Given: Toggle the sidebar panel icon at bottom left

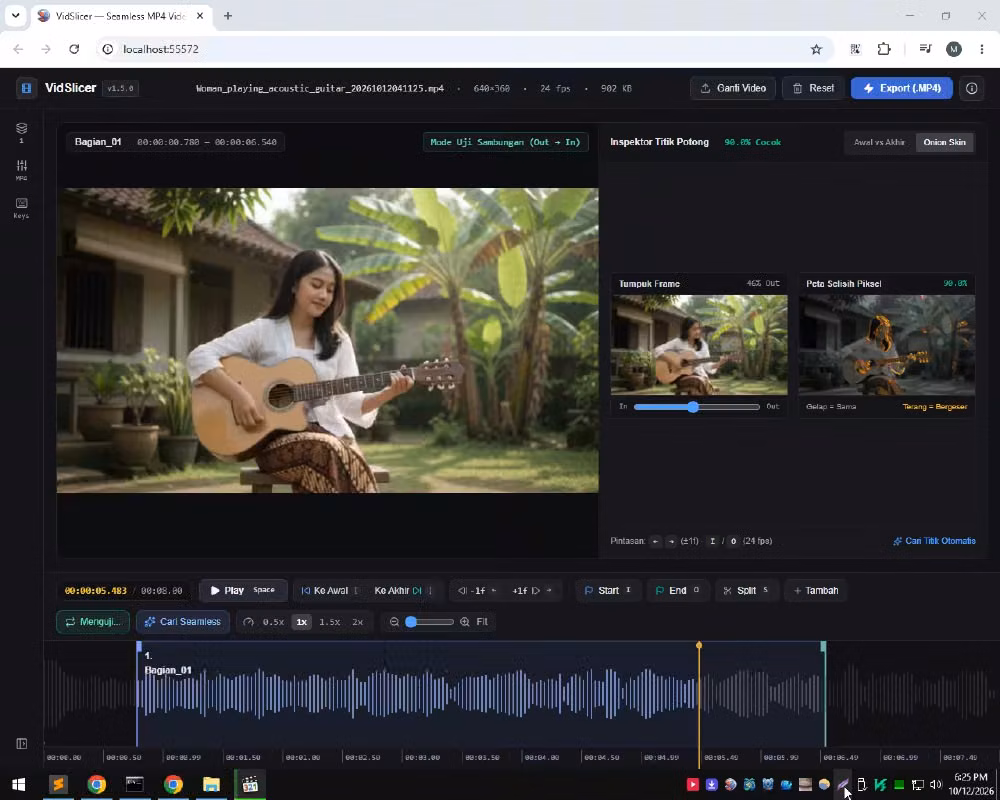Looking at the screenshot, I should (x=22, y=744).
